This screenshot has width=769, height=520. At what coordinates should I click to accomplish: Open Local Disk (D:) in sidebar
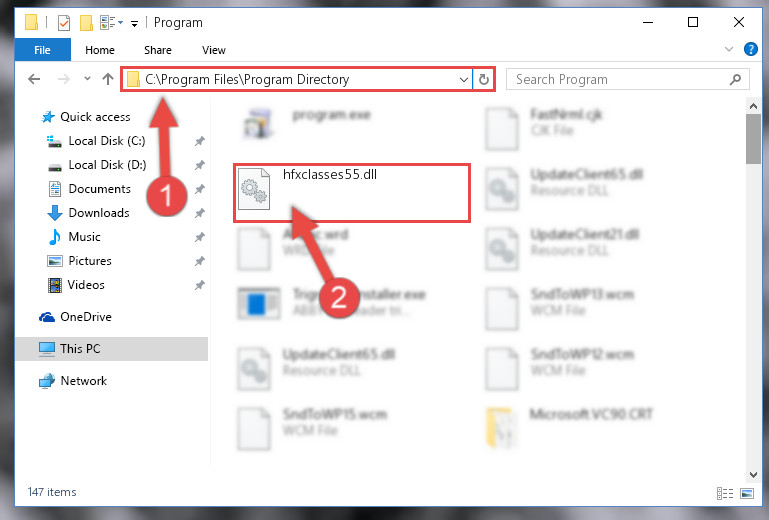(x=107, y=165)
